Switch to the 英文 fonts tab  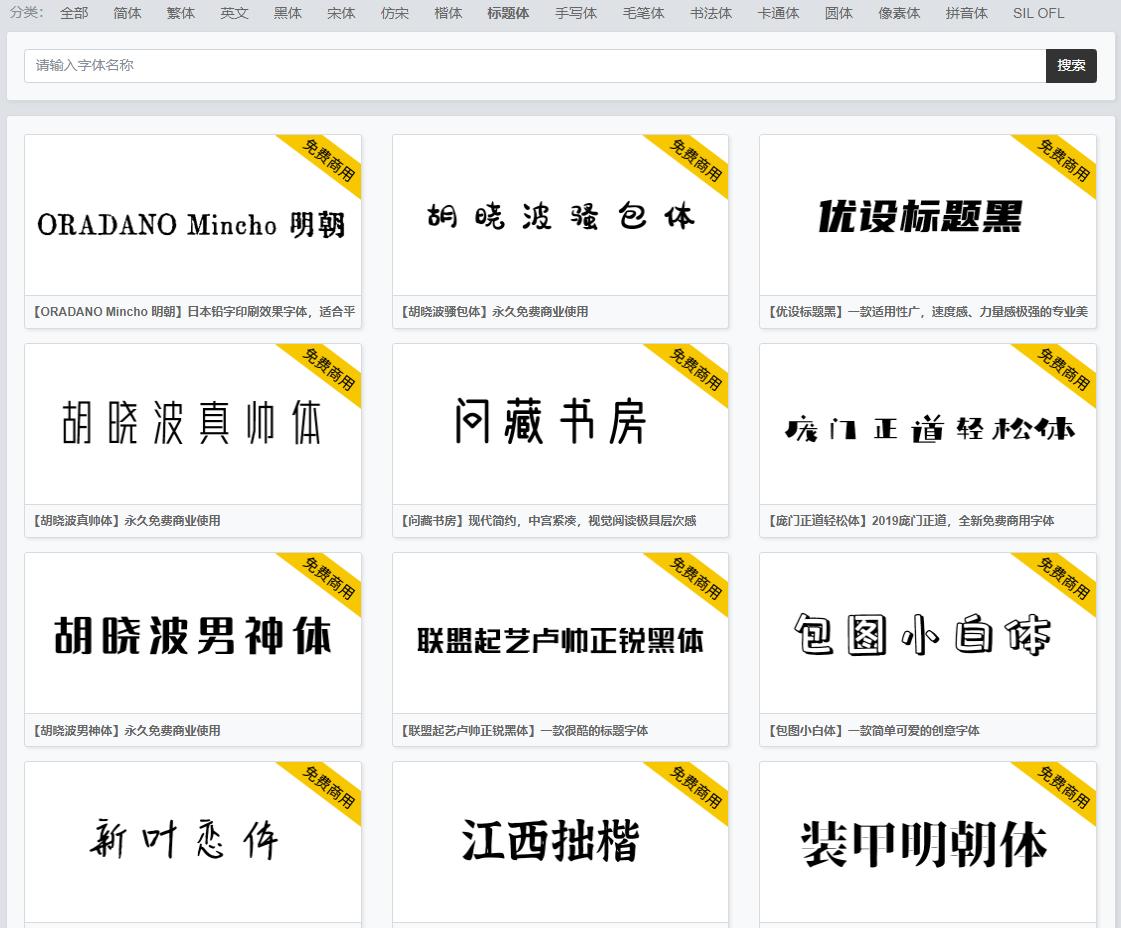tap(234, 13)
